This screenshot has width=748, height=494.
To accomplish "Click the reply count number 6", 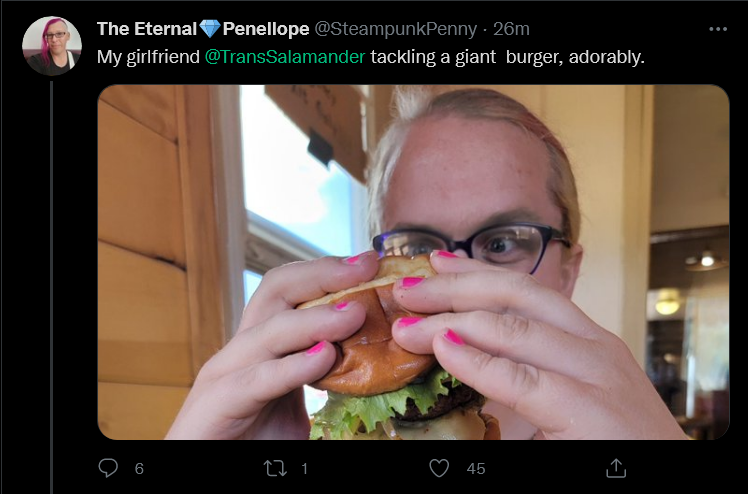I will (139, 469).
